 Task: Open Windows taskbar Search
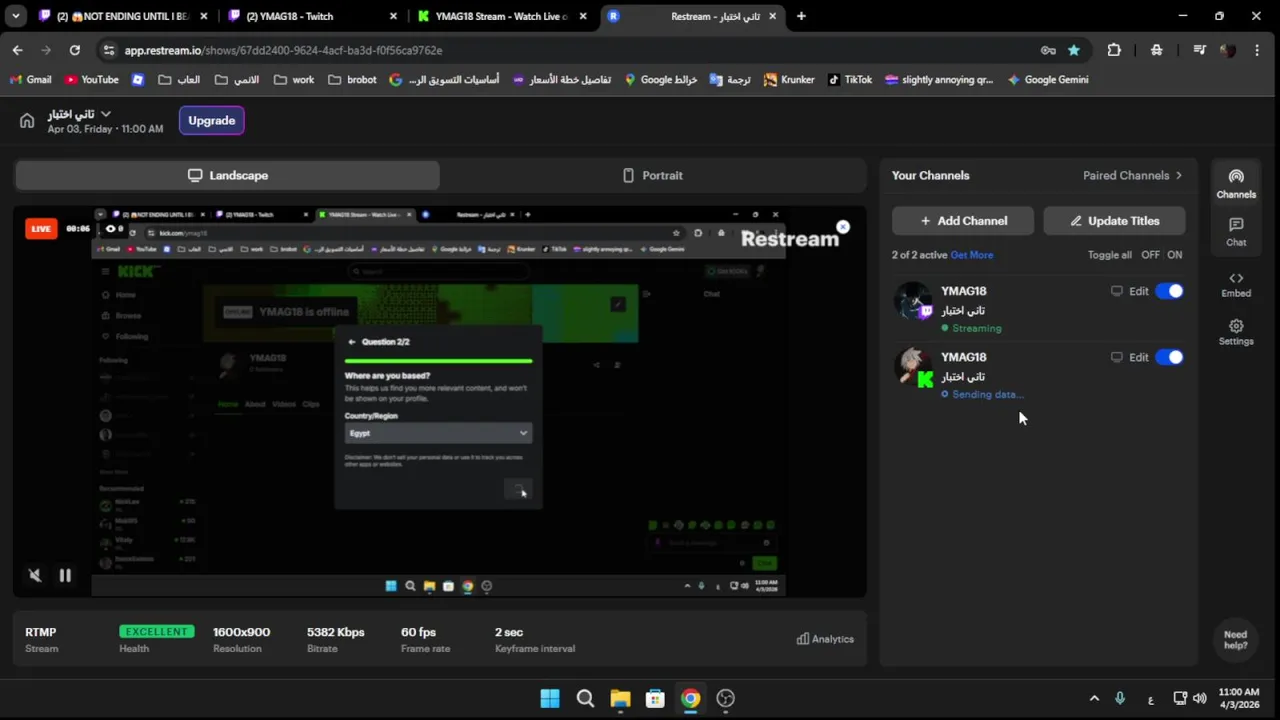[x=585, y=699]
